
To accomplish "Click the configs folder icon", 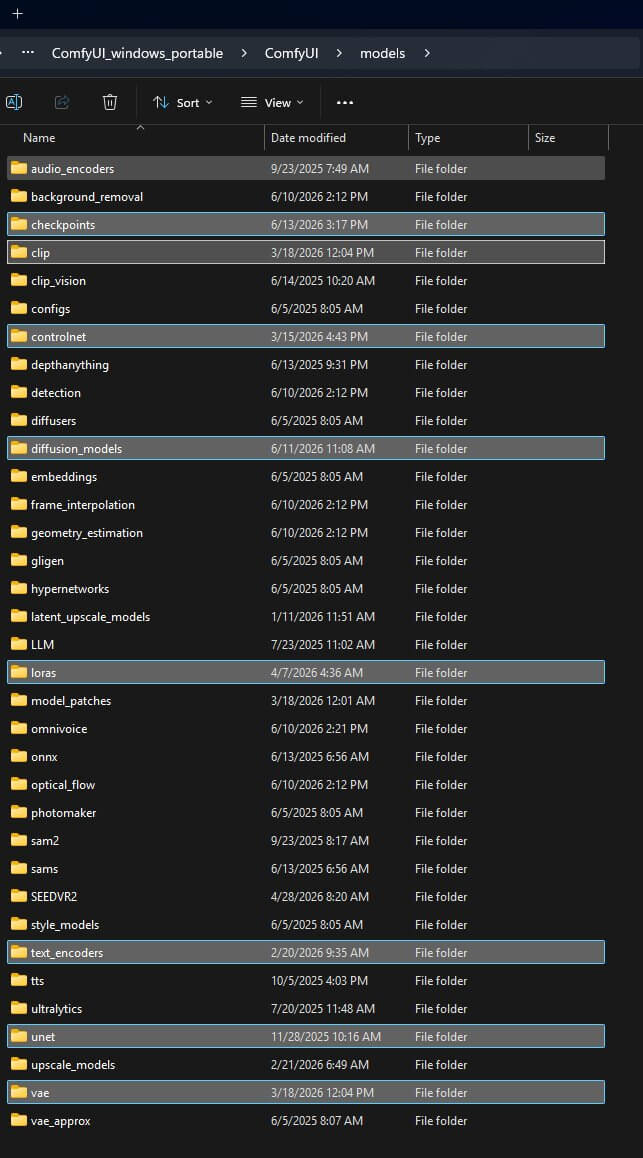I will [x=19, y=309].
